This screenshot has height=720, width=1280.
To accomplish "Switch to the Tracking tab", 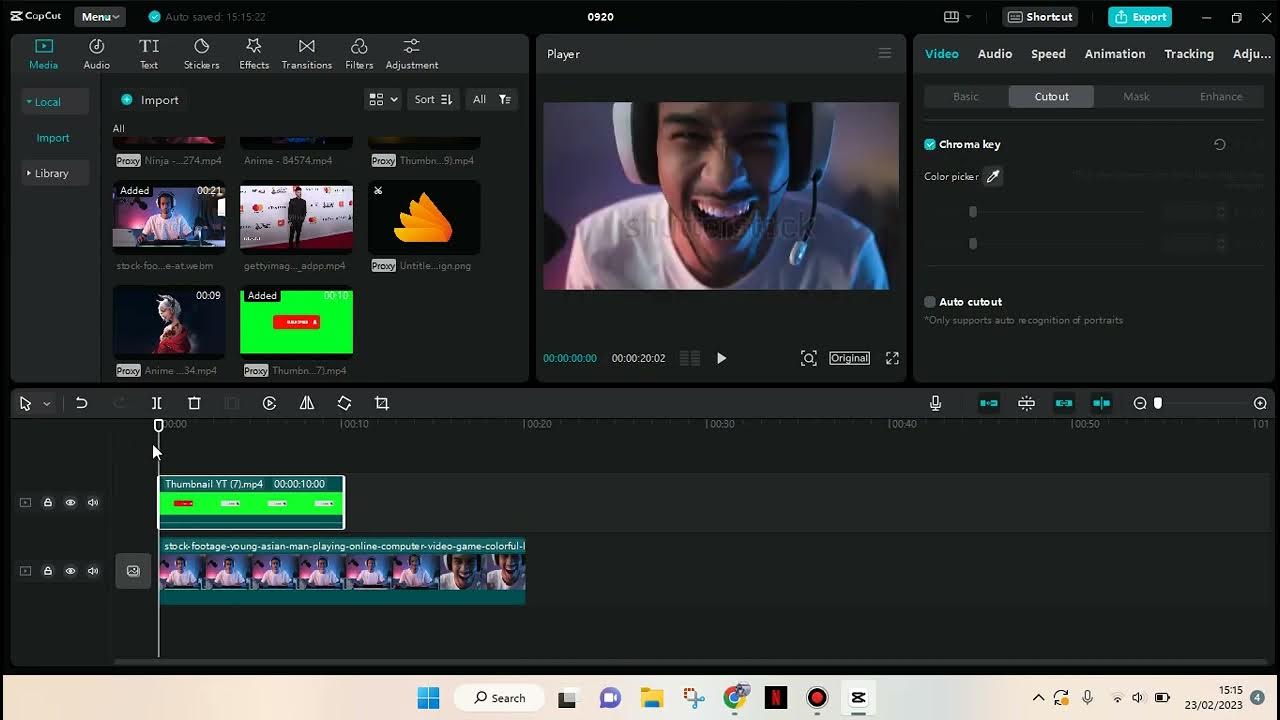I will coord(1189,54).
